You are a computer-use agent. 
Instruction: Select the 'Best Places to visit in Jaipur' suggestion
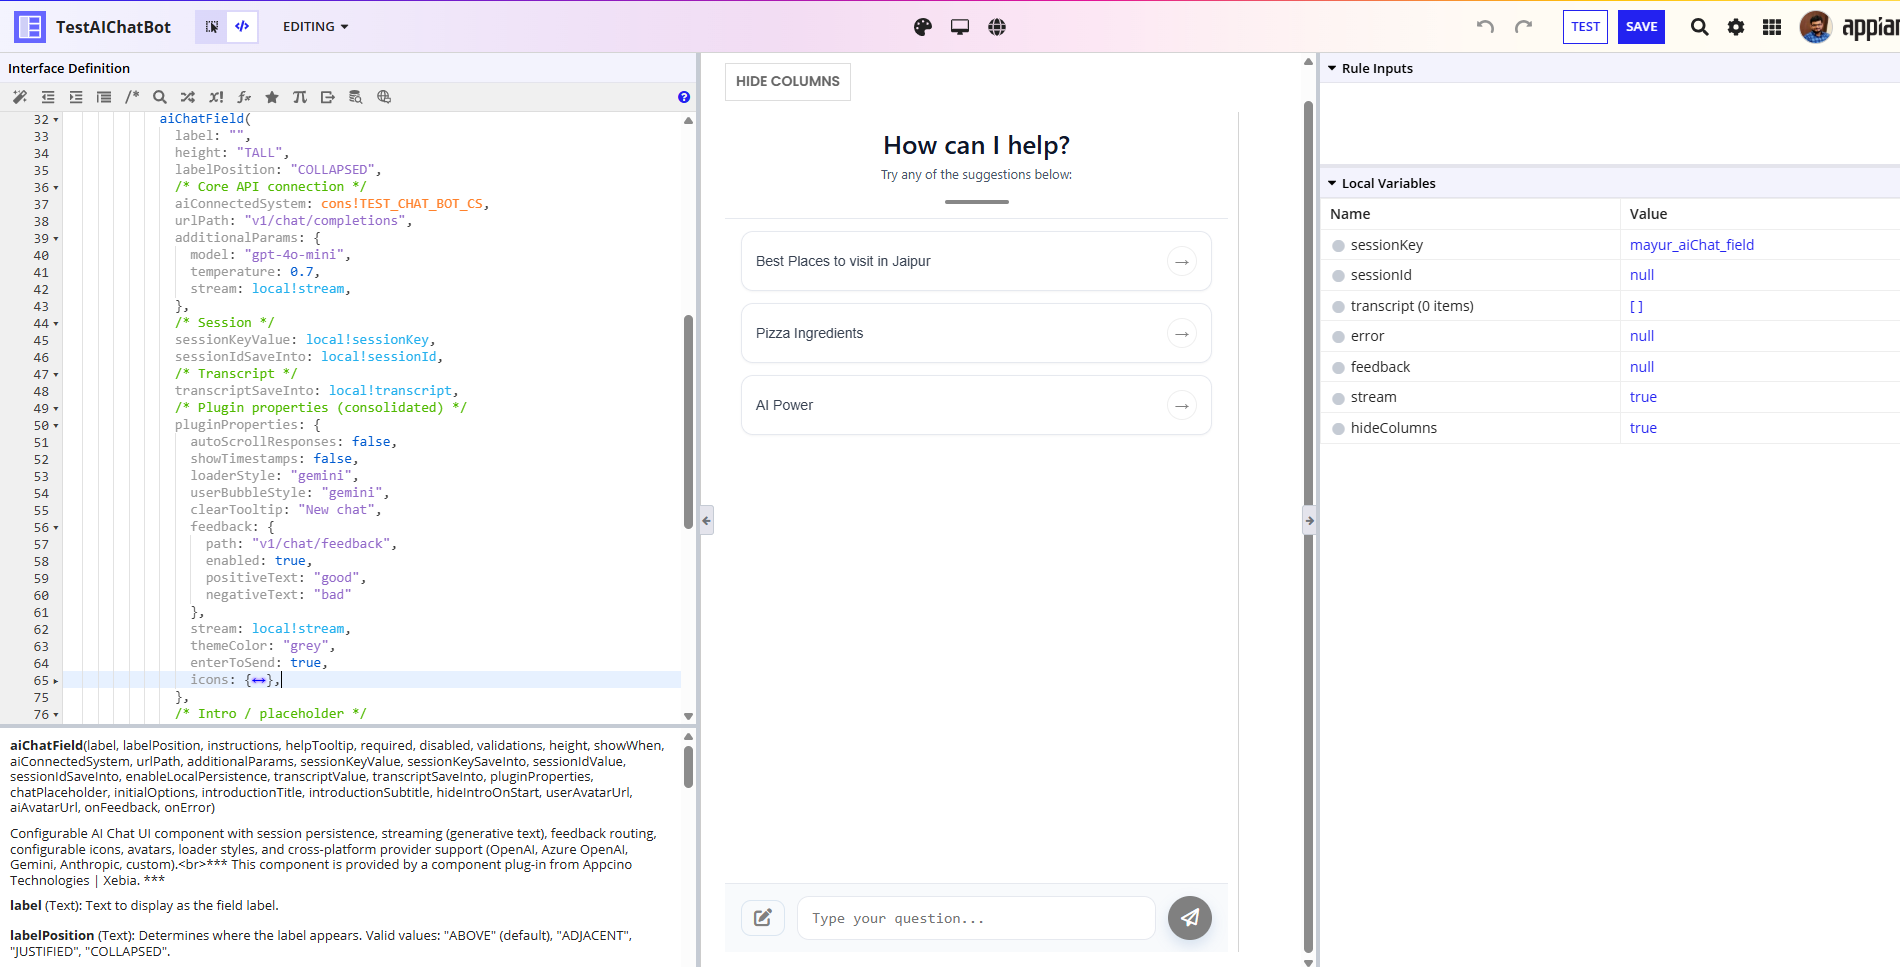point(975,262)
